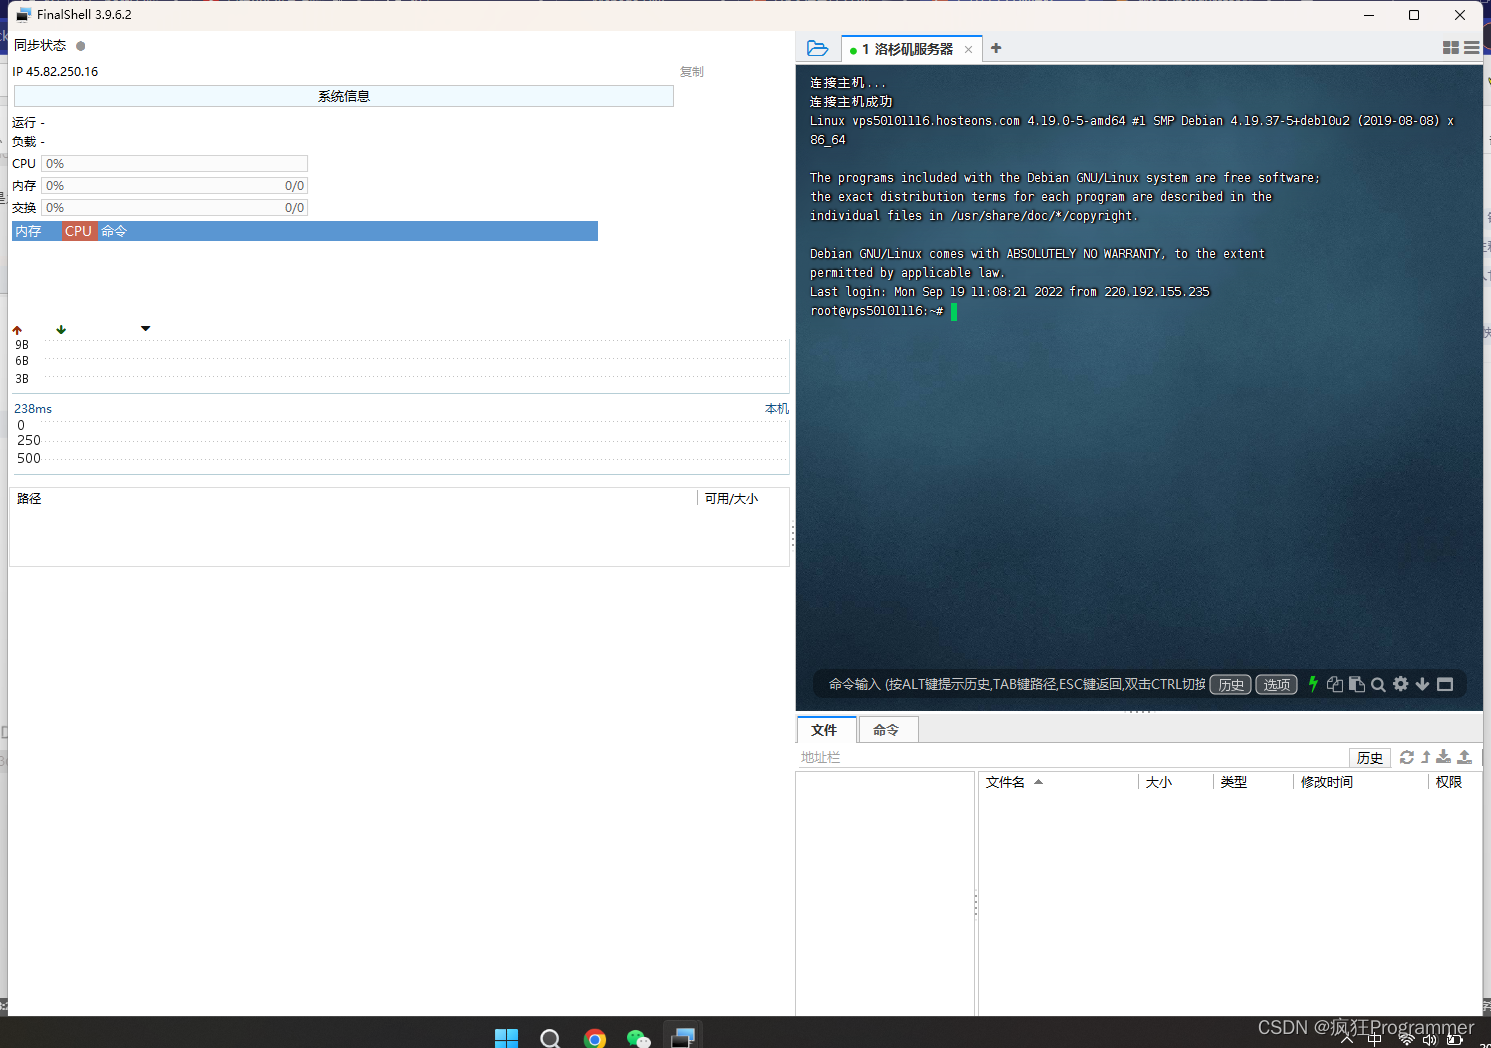Switch to grid layout view icon
The height and width of the screenshot is (1048, 1491).
coord(1451,48)
